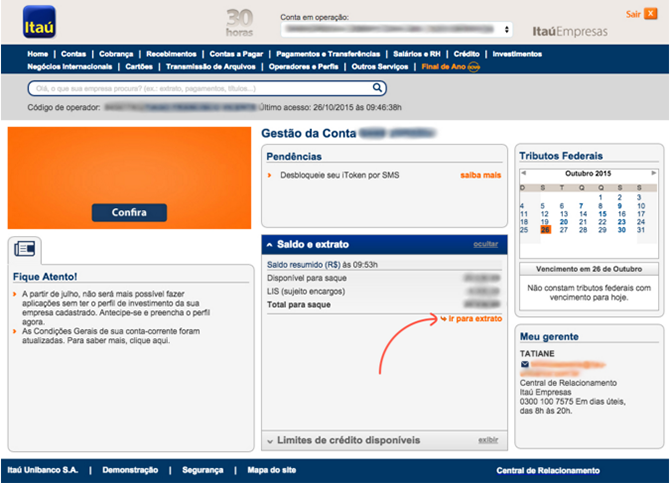The image size is (670, 483).
Task: Click the saiba mais link
Action: coord(481,175)
